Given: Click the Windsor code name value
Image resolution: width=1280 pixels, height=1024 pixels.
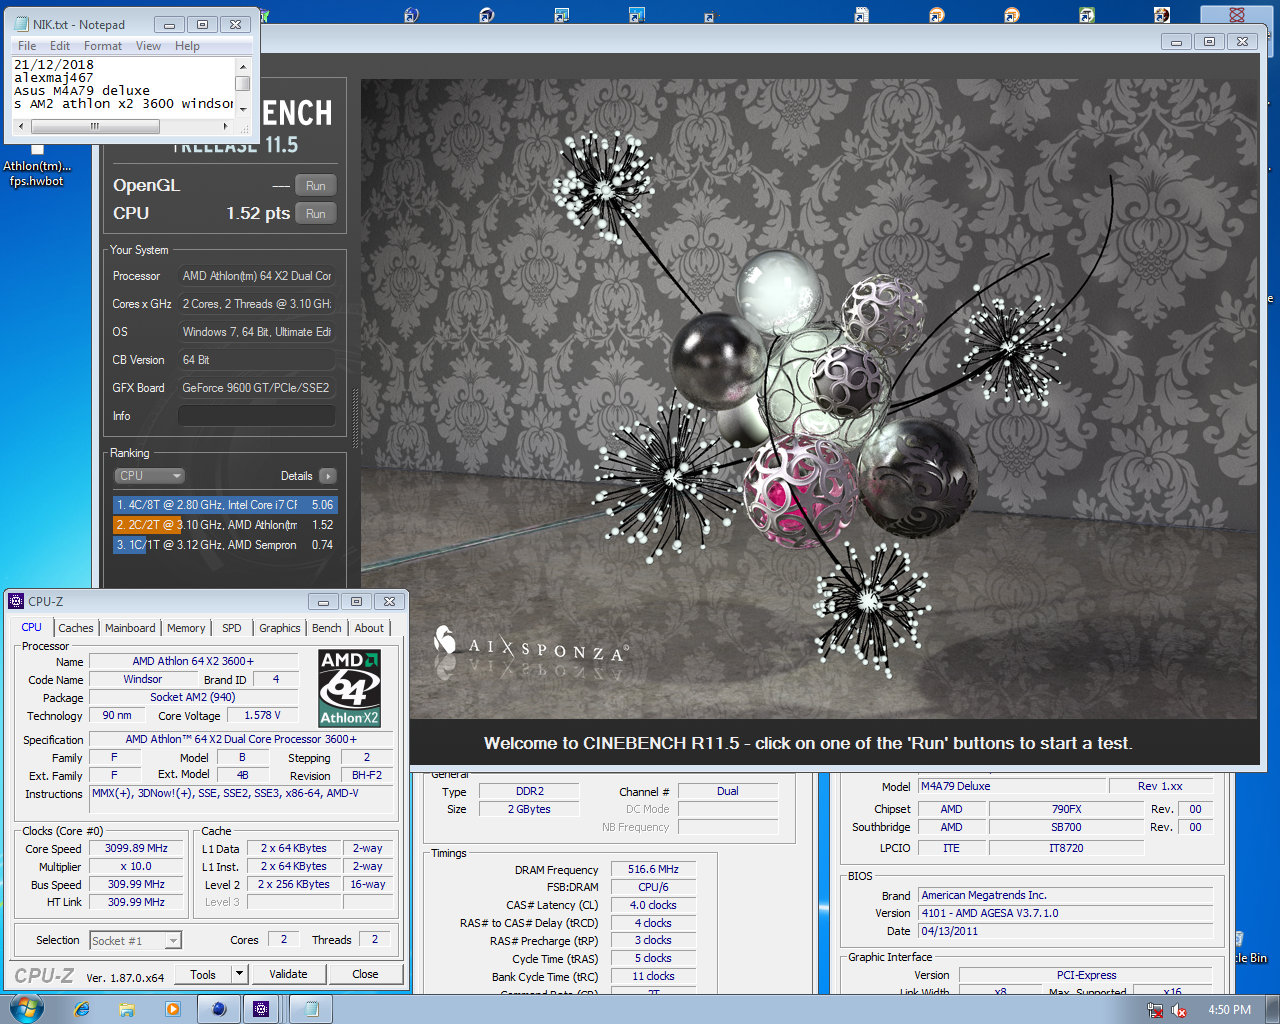Looking at the screenshot, I should point(143,679).
